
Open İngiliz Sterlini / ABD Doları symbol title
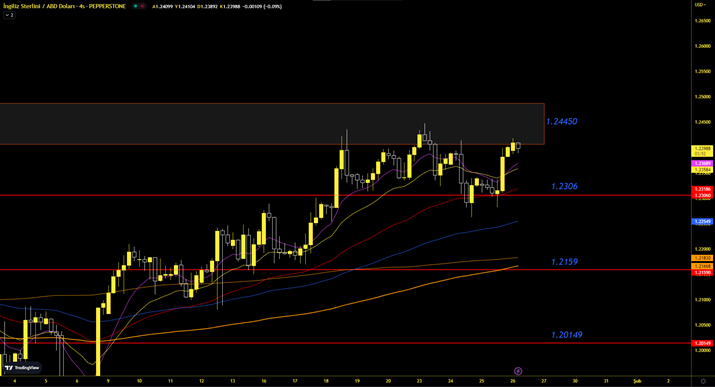(x=64, y=6)
